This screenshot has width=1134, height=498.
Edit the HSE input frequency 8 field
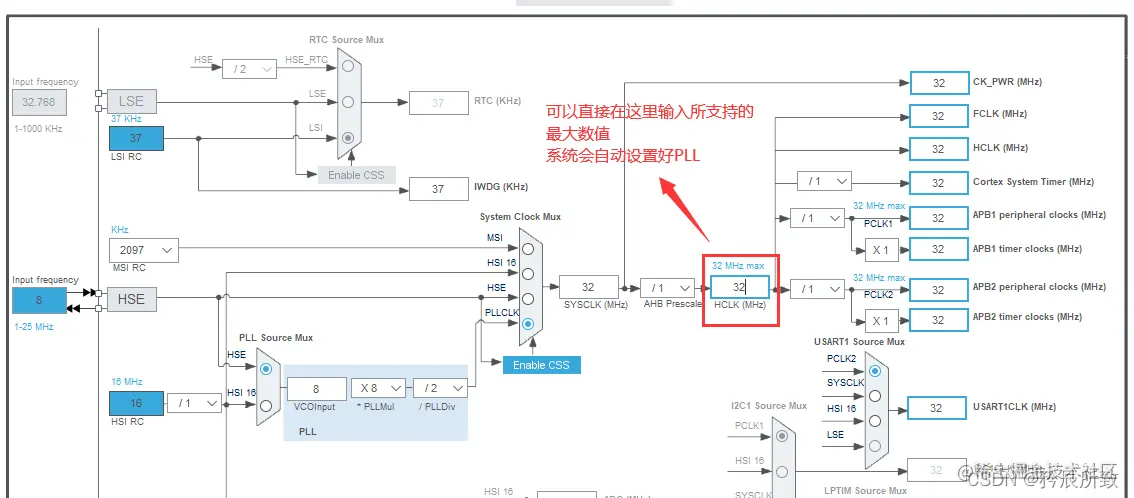(x=39, y=300)
